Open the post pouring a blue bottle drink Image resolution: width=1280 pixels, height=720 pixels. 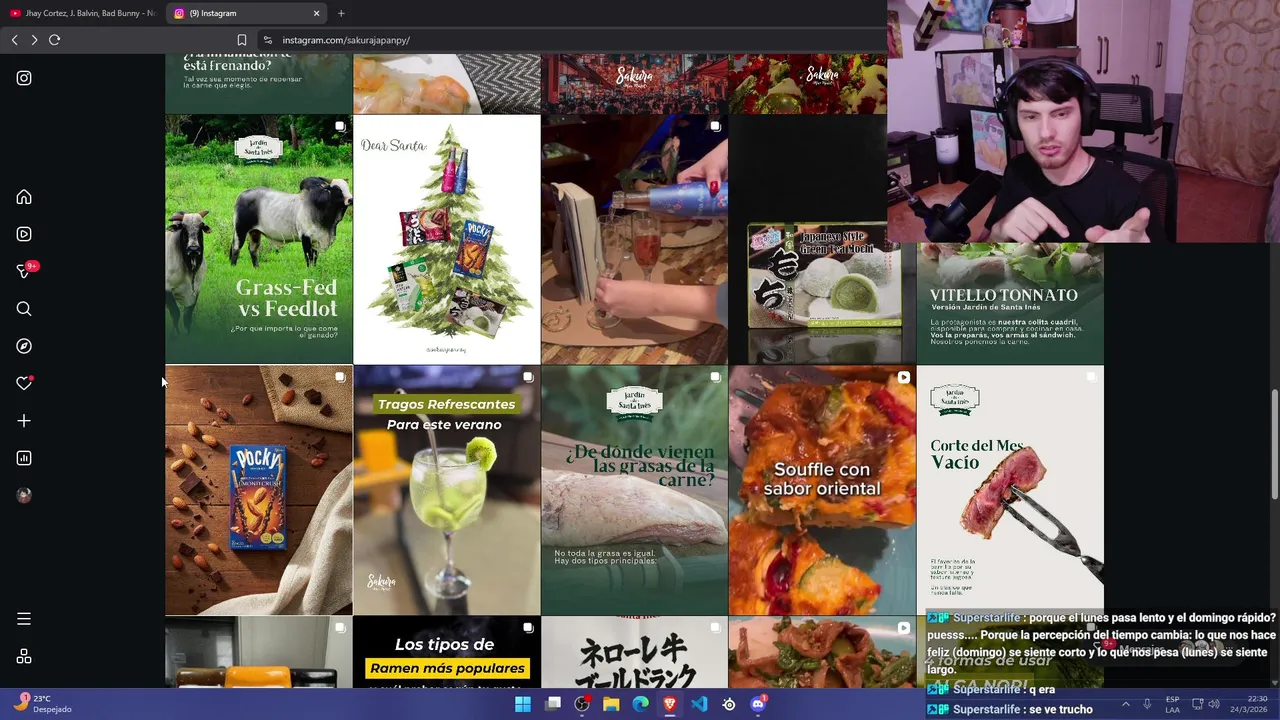coord(635,239)
